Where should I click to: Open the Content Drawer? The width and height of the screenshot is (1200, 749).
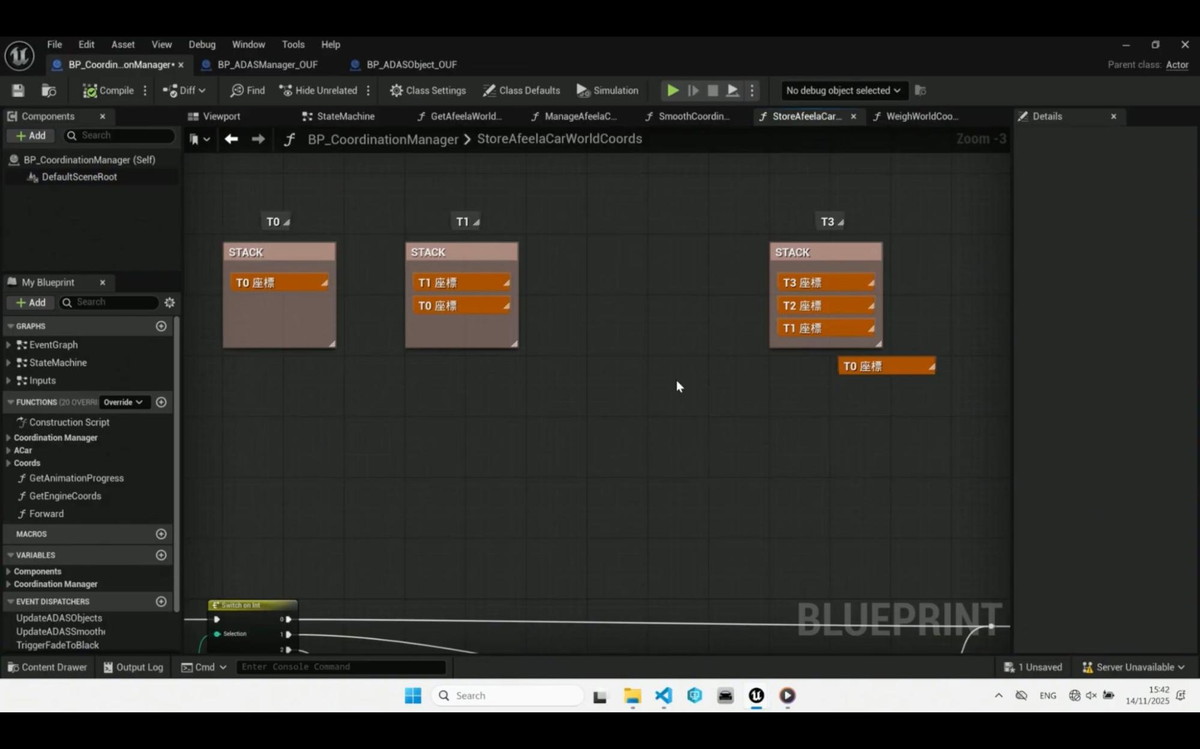click(x=47, y=667)
